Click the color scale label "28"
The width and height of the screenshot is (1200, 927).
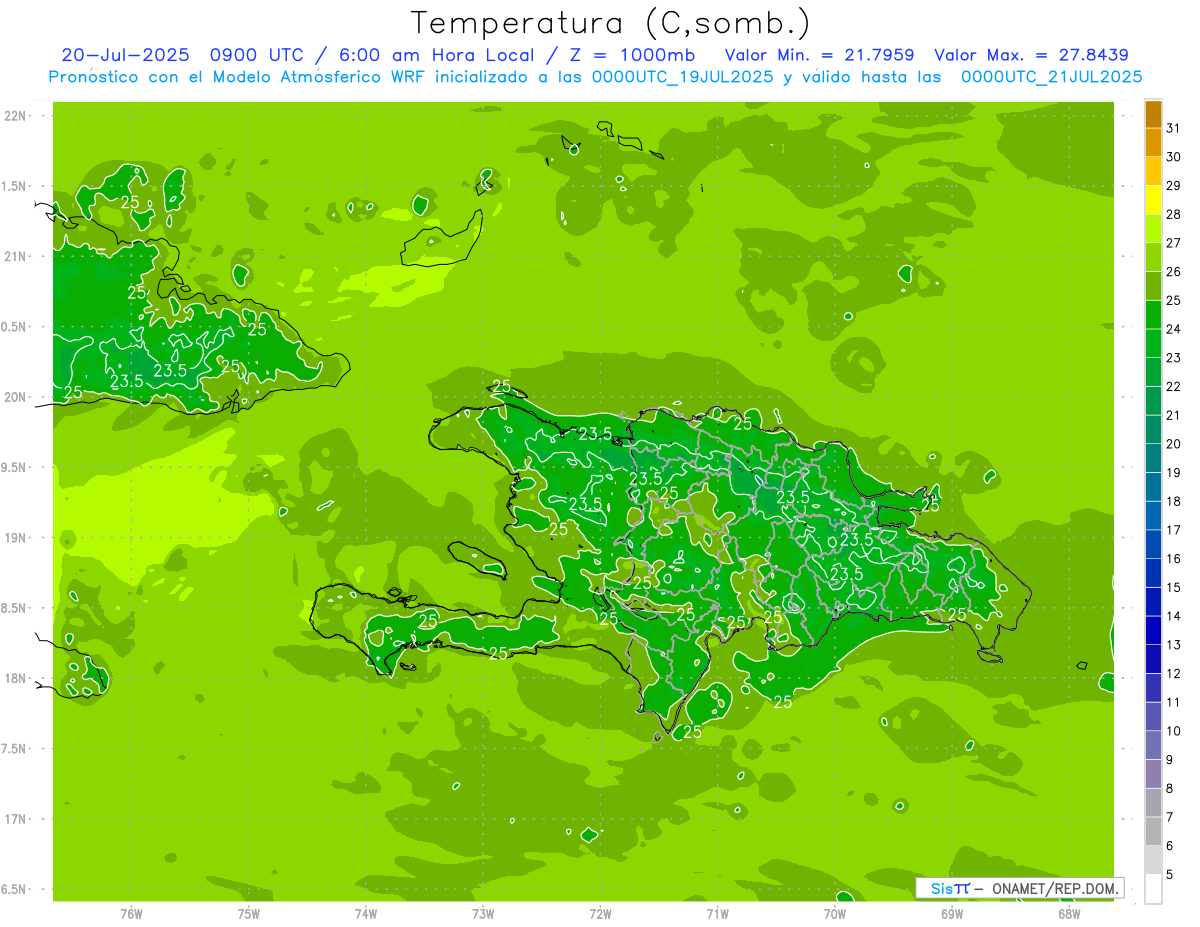1174,214
